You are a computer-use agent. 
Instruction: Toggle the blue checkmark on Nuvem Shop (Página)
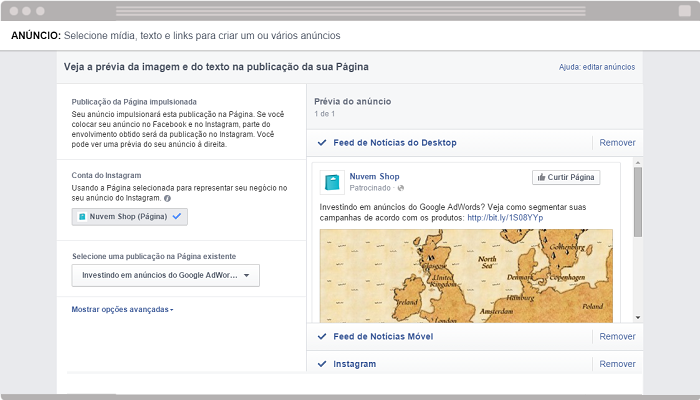(x=177, y=216)
